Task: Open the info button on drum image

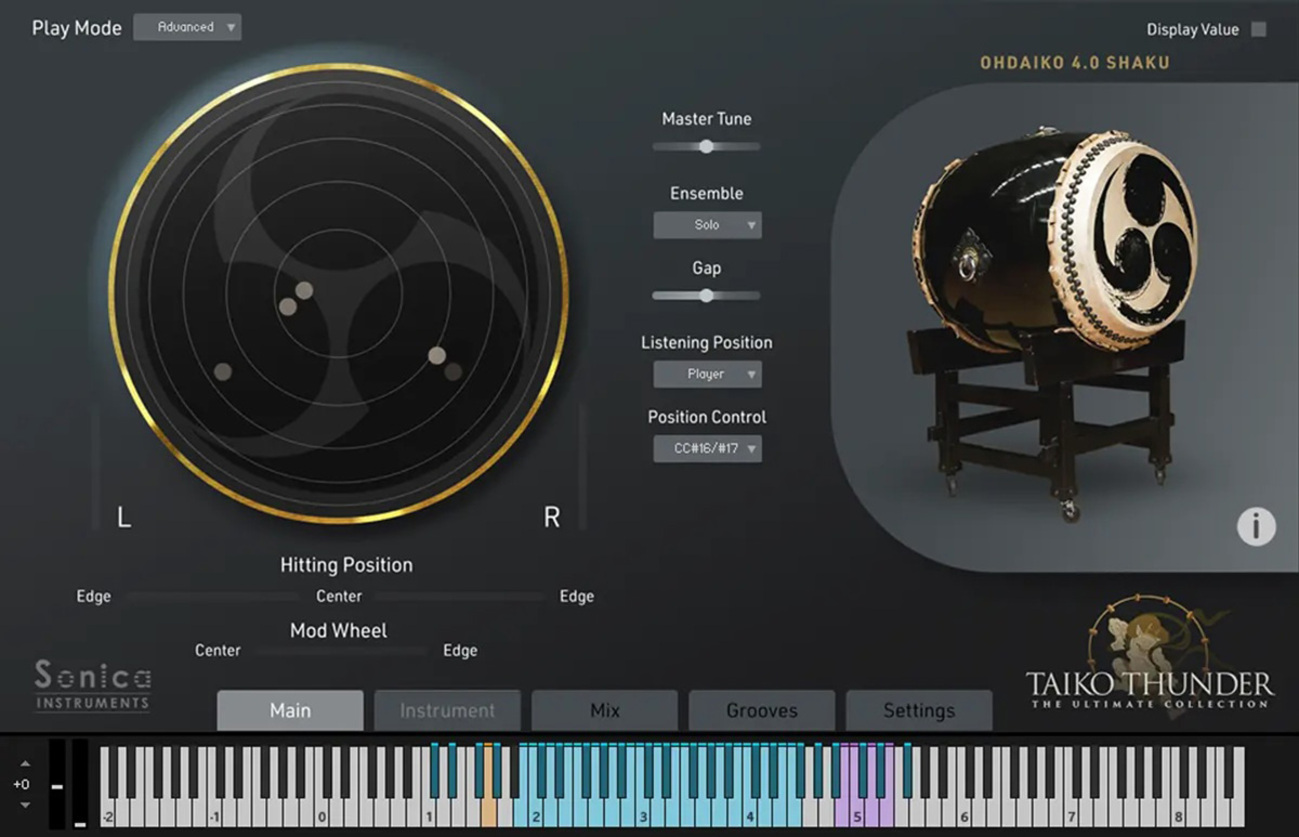Action: coord(1256,526)
